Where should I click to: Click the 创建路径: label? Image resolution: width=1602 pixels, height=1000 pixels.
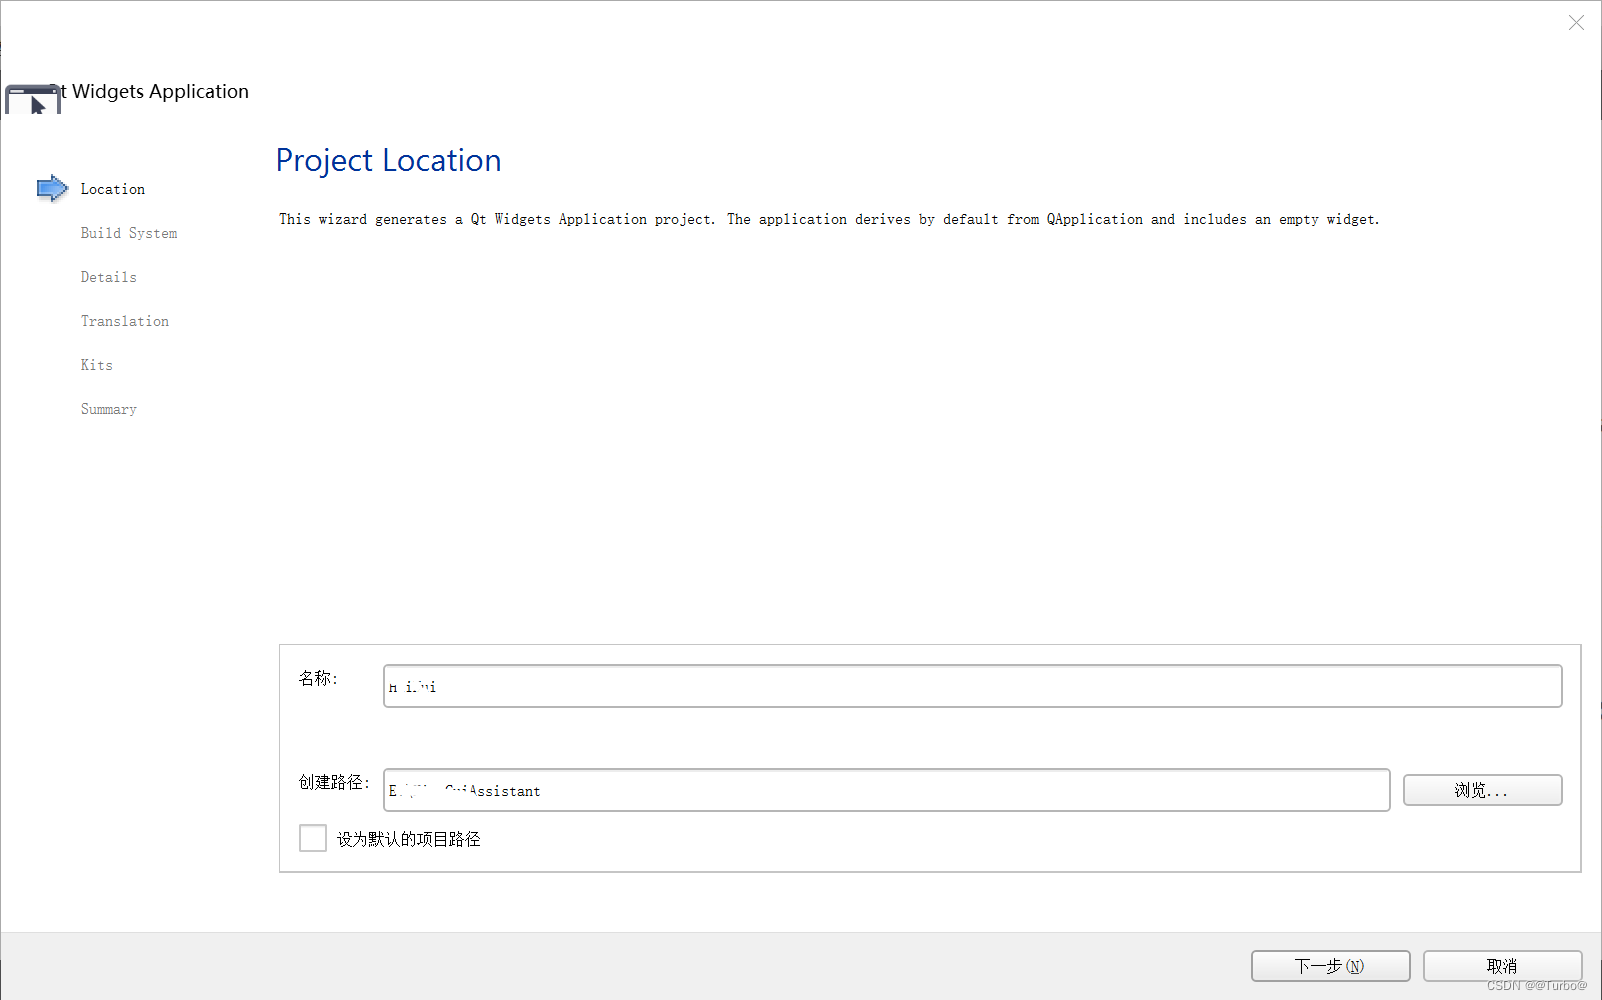pos(334,782)
